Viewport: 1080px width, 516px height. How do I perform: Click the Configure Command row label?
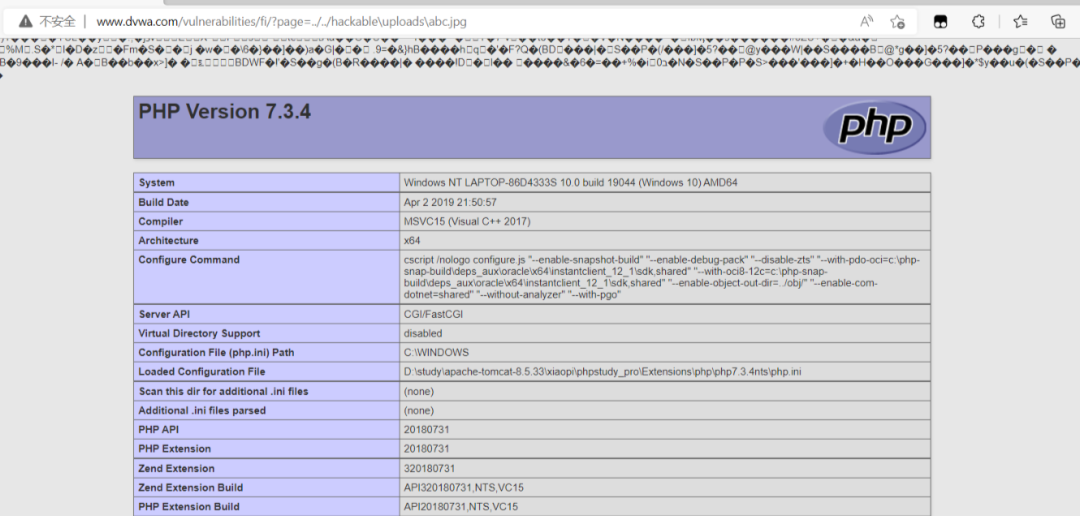189,260
